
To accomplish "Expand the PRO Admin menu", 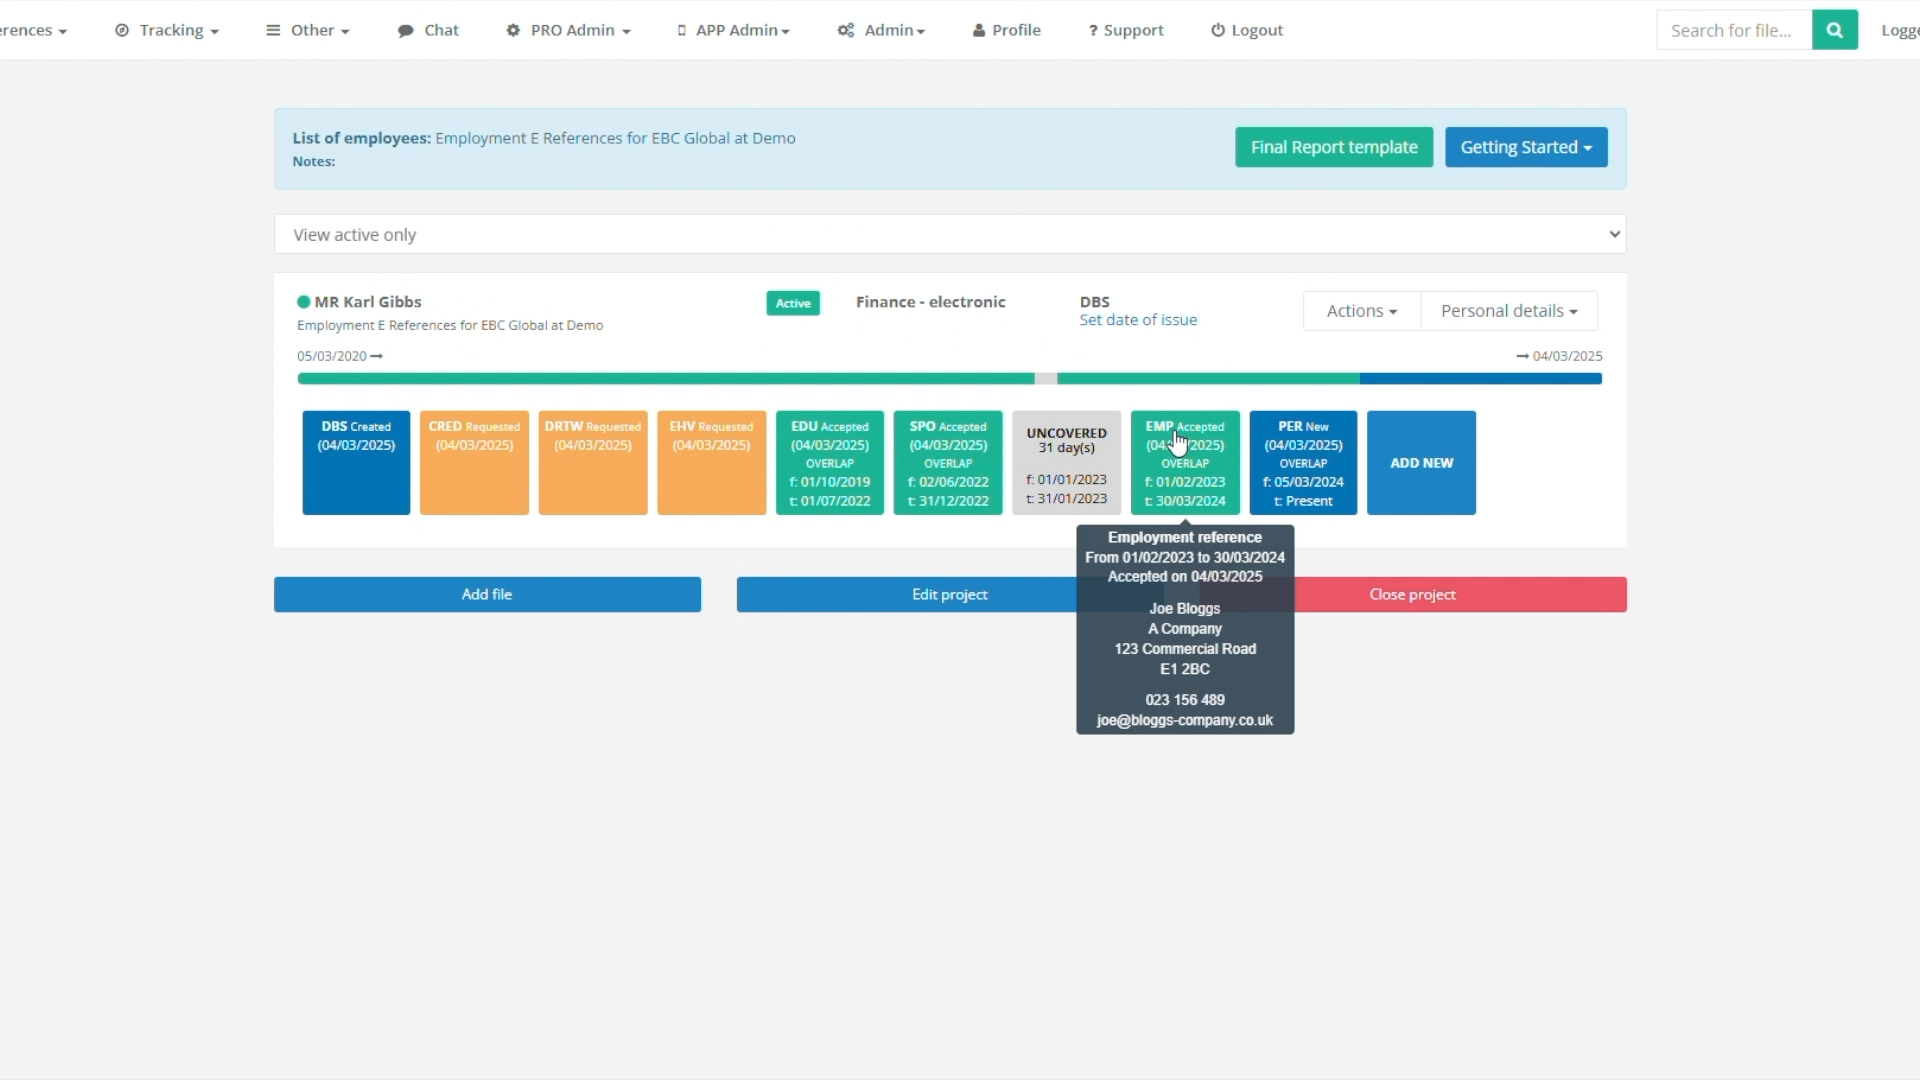I will click(x=568, y=30).
